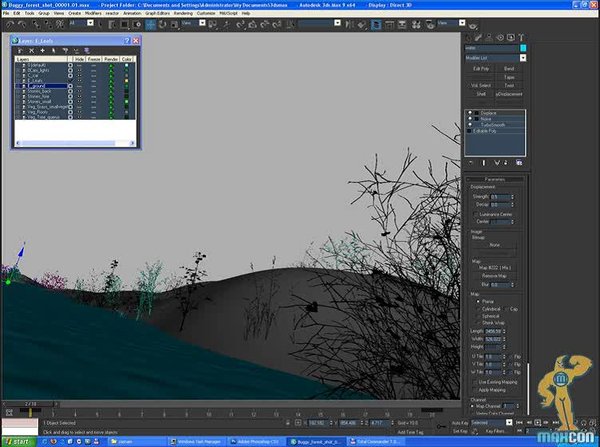Click the Align tool icon

click(x=362, y=25)
